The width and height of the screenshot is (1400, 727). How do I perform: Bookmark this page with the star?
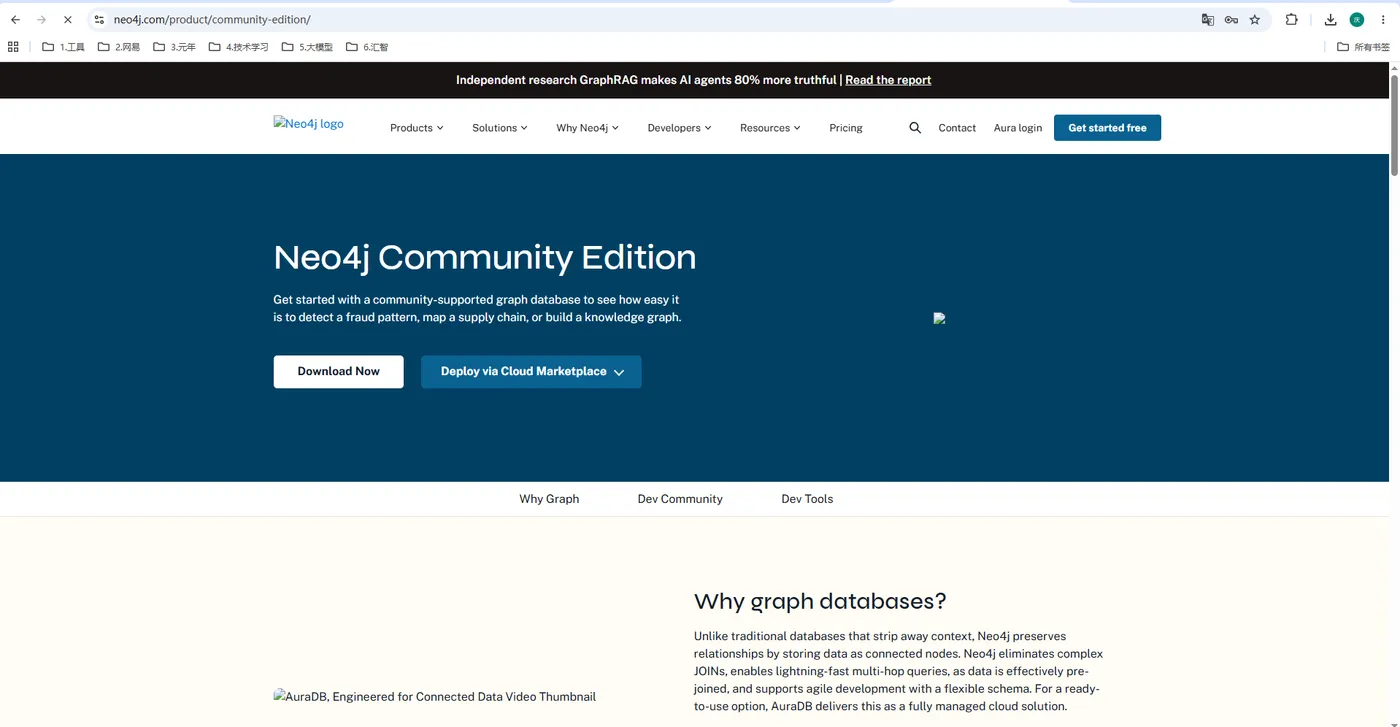[1255, 19]
